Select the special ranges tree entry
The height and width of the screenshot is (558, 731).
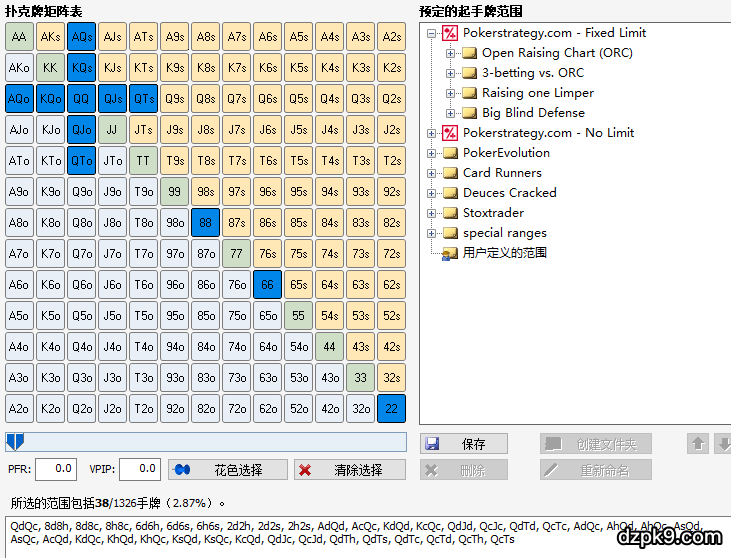coord(504,233)
